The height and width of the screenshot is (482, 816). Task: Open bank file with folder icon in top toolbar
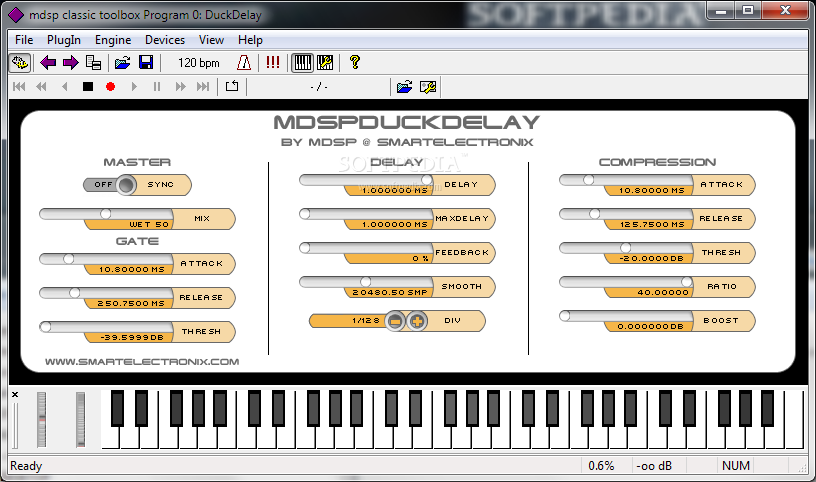click(x=123, y=63)
